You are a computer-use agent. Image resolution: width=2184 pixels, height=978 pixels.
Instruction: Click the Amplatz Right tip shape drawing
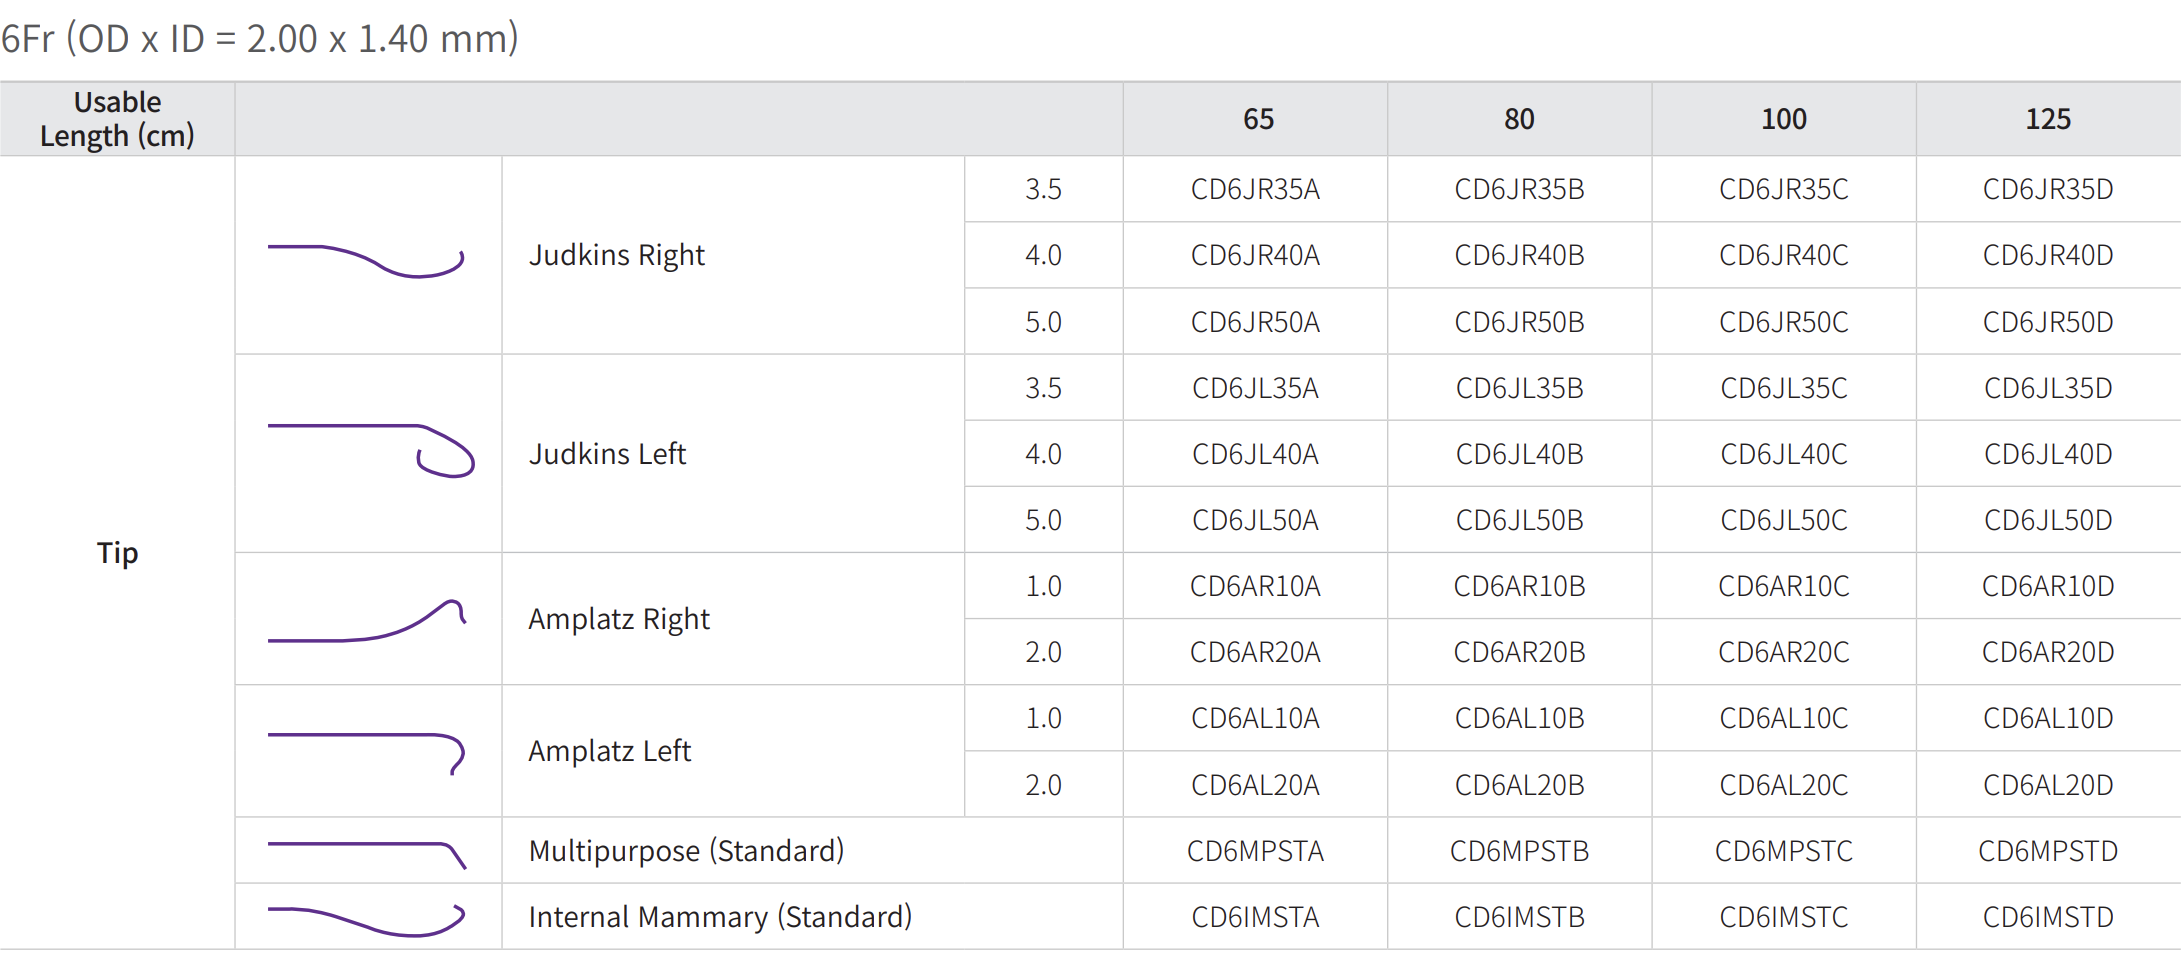[367, 622]
